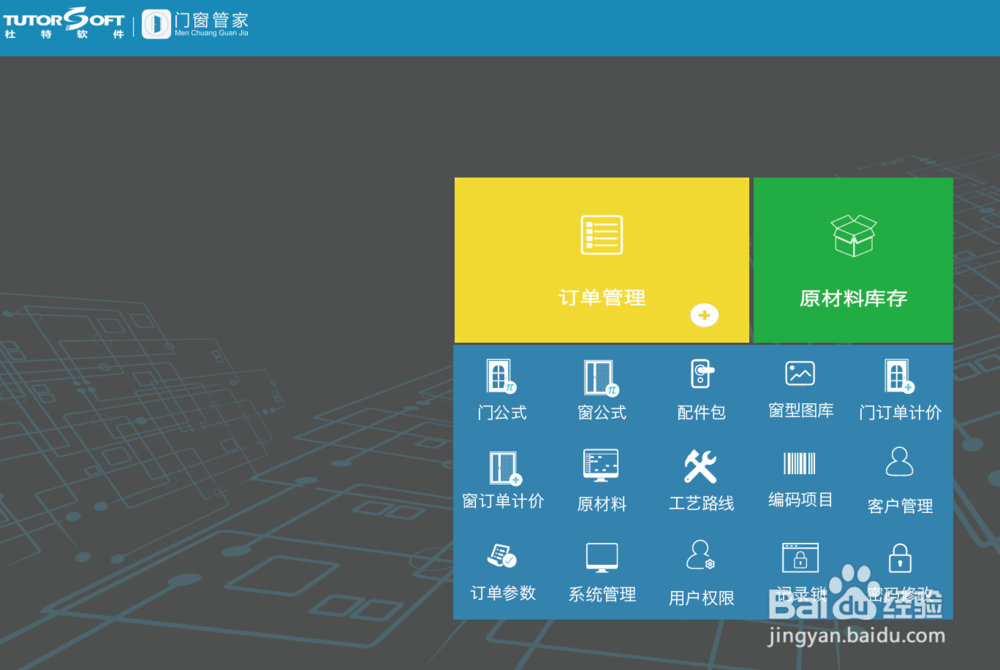
Task: Click the 门订单计价 text label
Action: pos(900,413)
